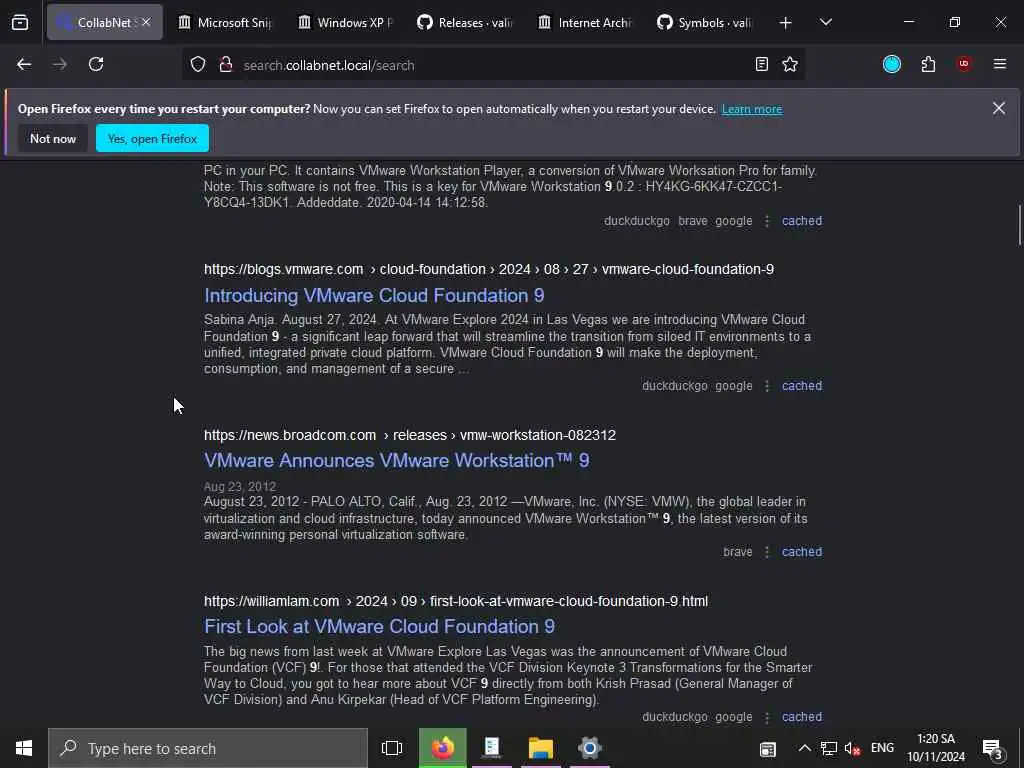Screen dimensions: 1024x768
Task: Open First Look at VMware Cloud Foundation 9
Action: click(x=379, y=626)
